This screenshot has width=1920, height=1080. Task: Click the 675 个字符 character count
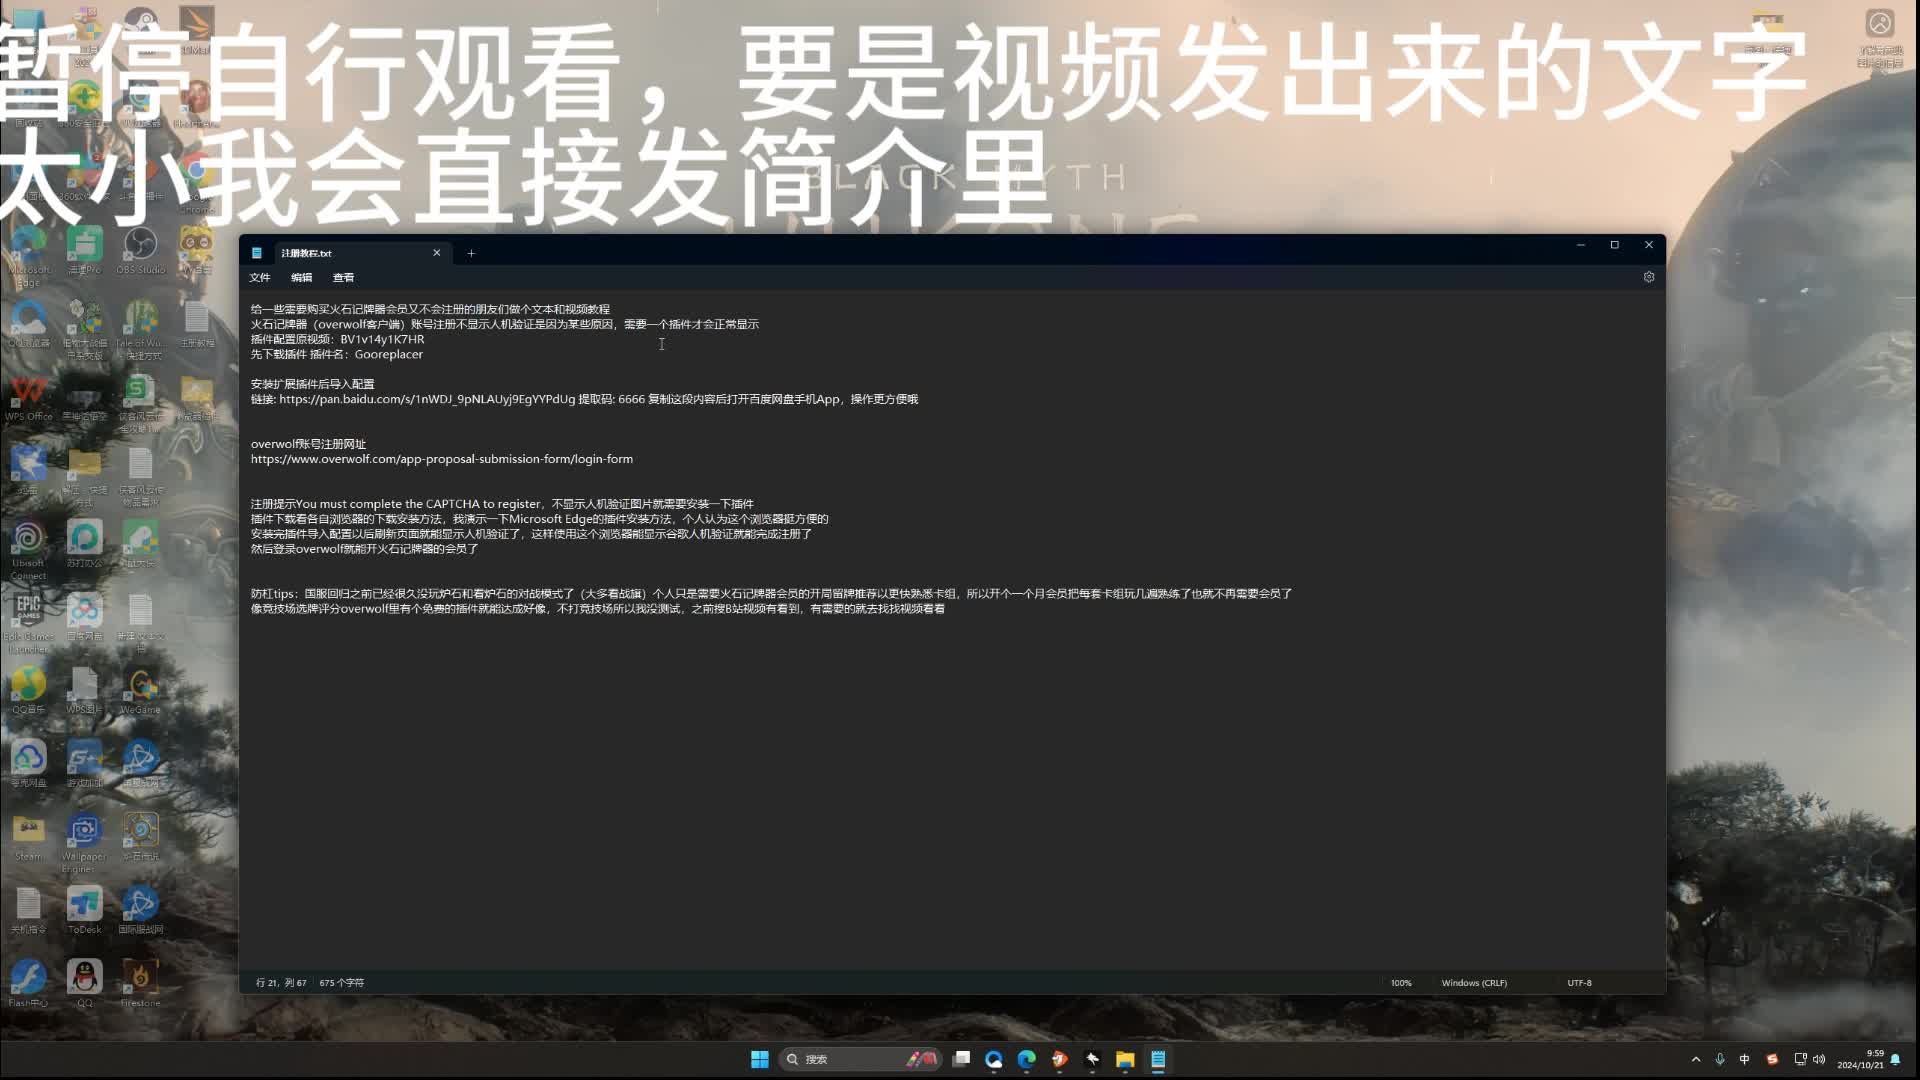[342, 983]
